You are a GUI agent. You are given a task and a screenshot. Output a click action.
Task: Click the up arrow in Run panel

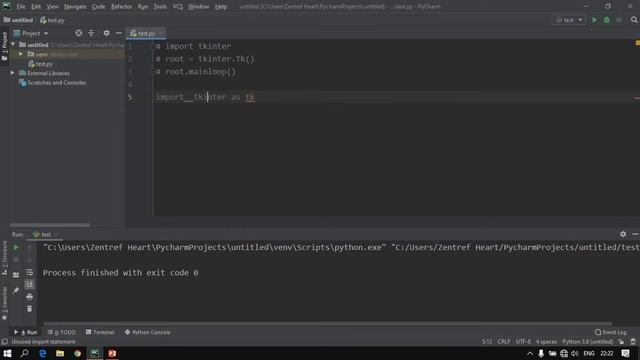29,247
